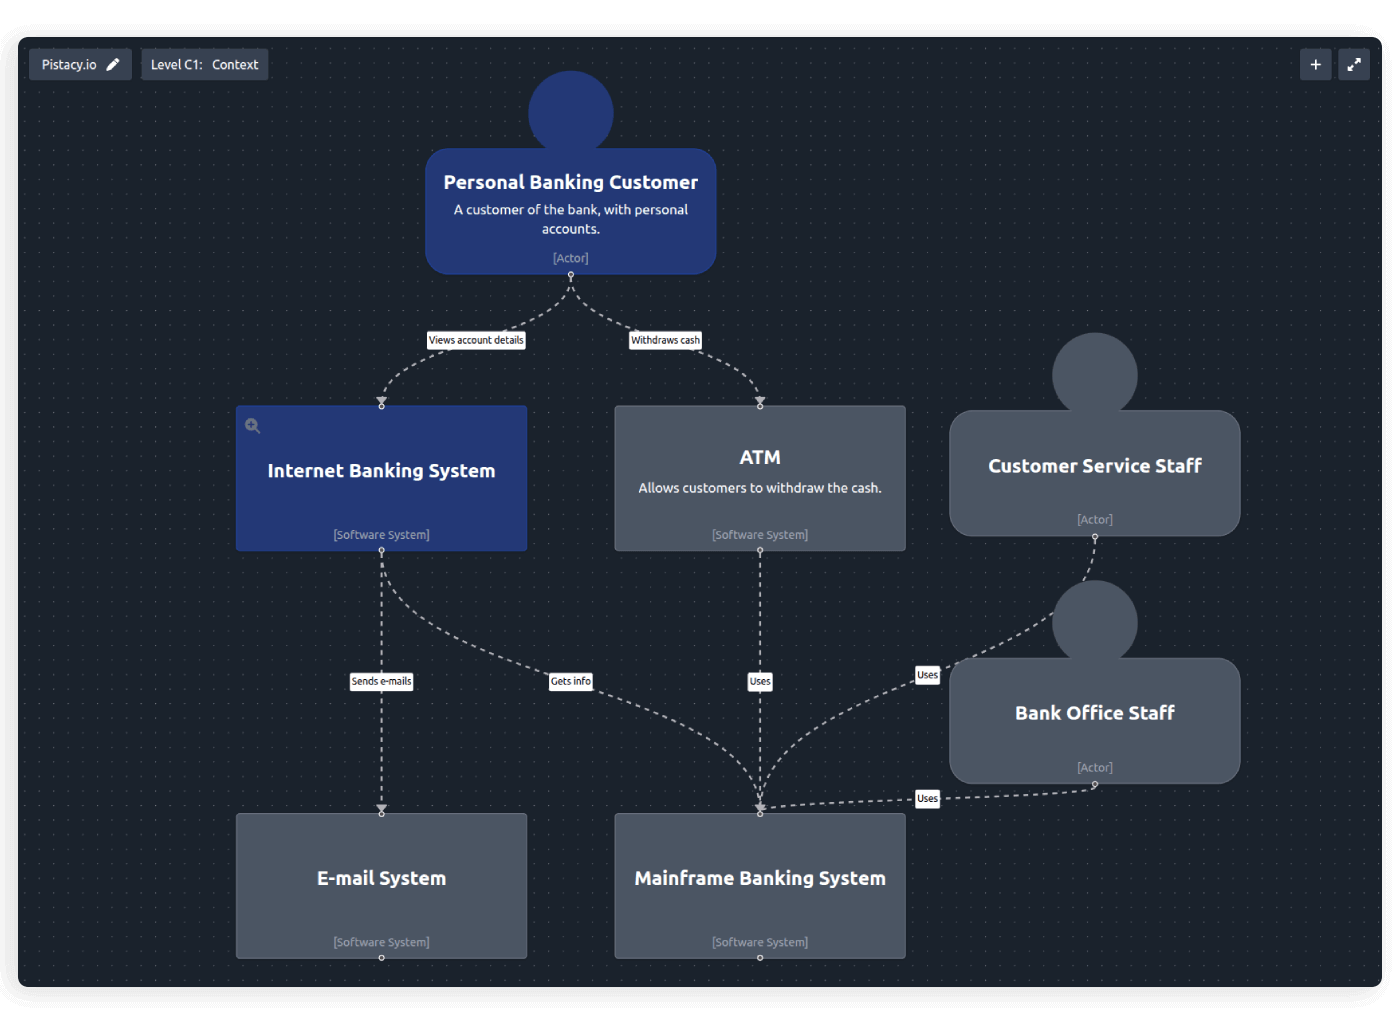This screenshot has width=1400, height=1018.
Task: Click the Context label in the breadcrumb
Action: [236, 63]
